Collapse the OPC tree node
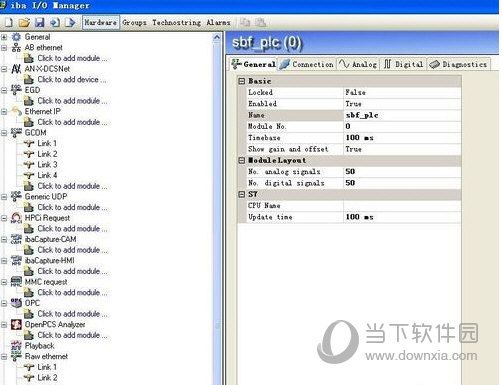The height and width of the screenshot is (385, 502). click(x=4, y=303)
